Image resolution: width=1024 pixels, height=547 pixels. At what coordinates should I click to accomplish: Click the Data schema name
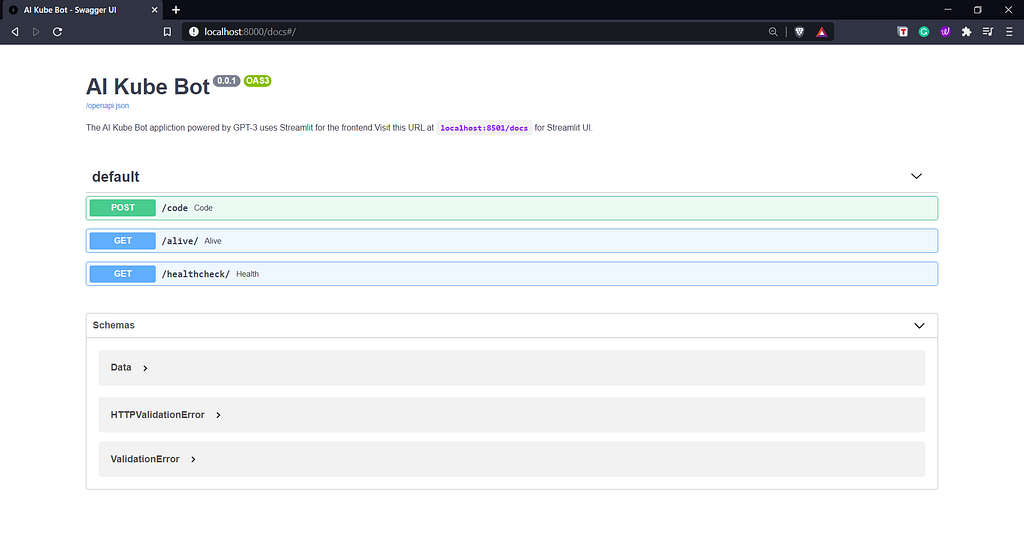tap(121, 367)
